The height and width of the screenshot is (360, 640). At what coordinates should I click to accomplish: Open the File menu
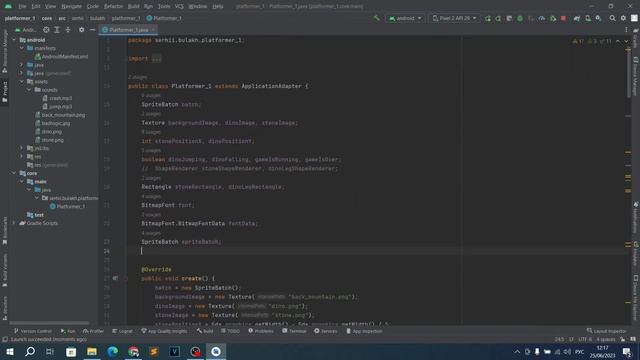[x=22, y=6]
